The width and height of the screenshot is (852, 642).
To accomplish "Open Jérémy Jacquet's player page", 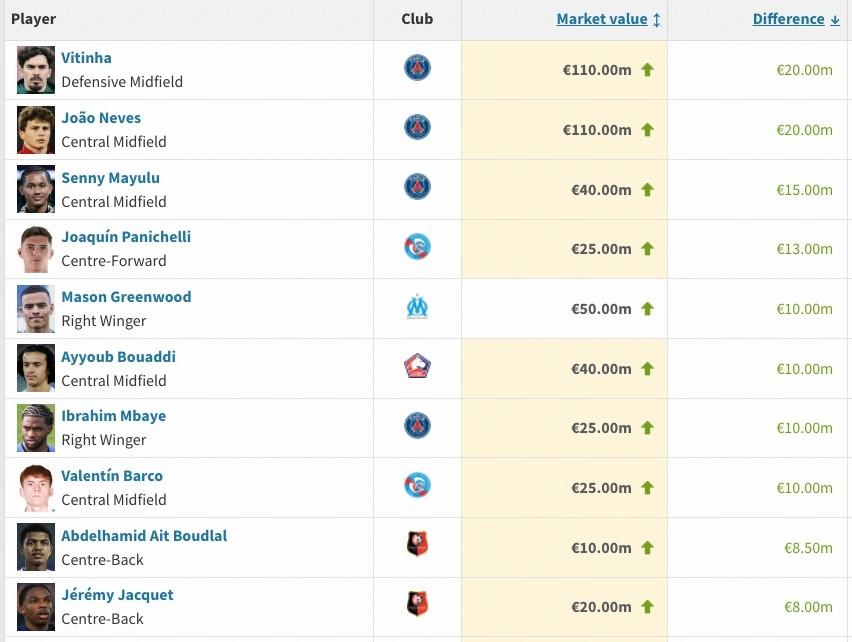I will tap(117, 595).
